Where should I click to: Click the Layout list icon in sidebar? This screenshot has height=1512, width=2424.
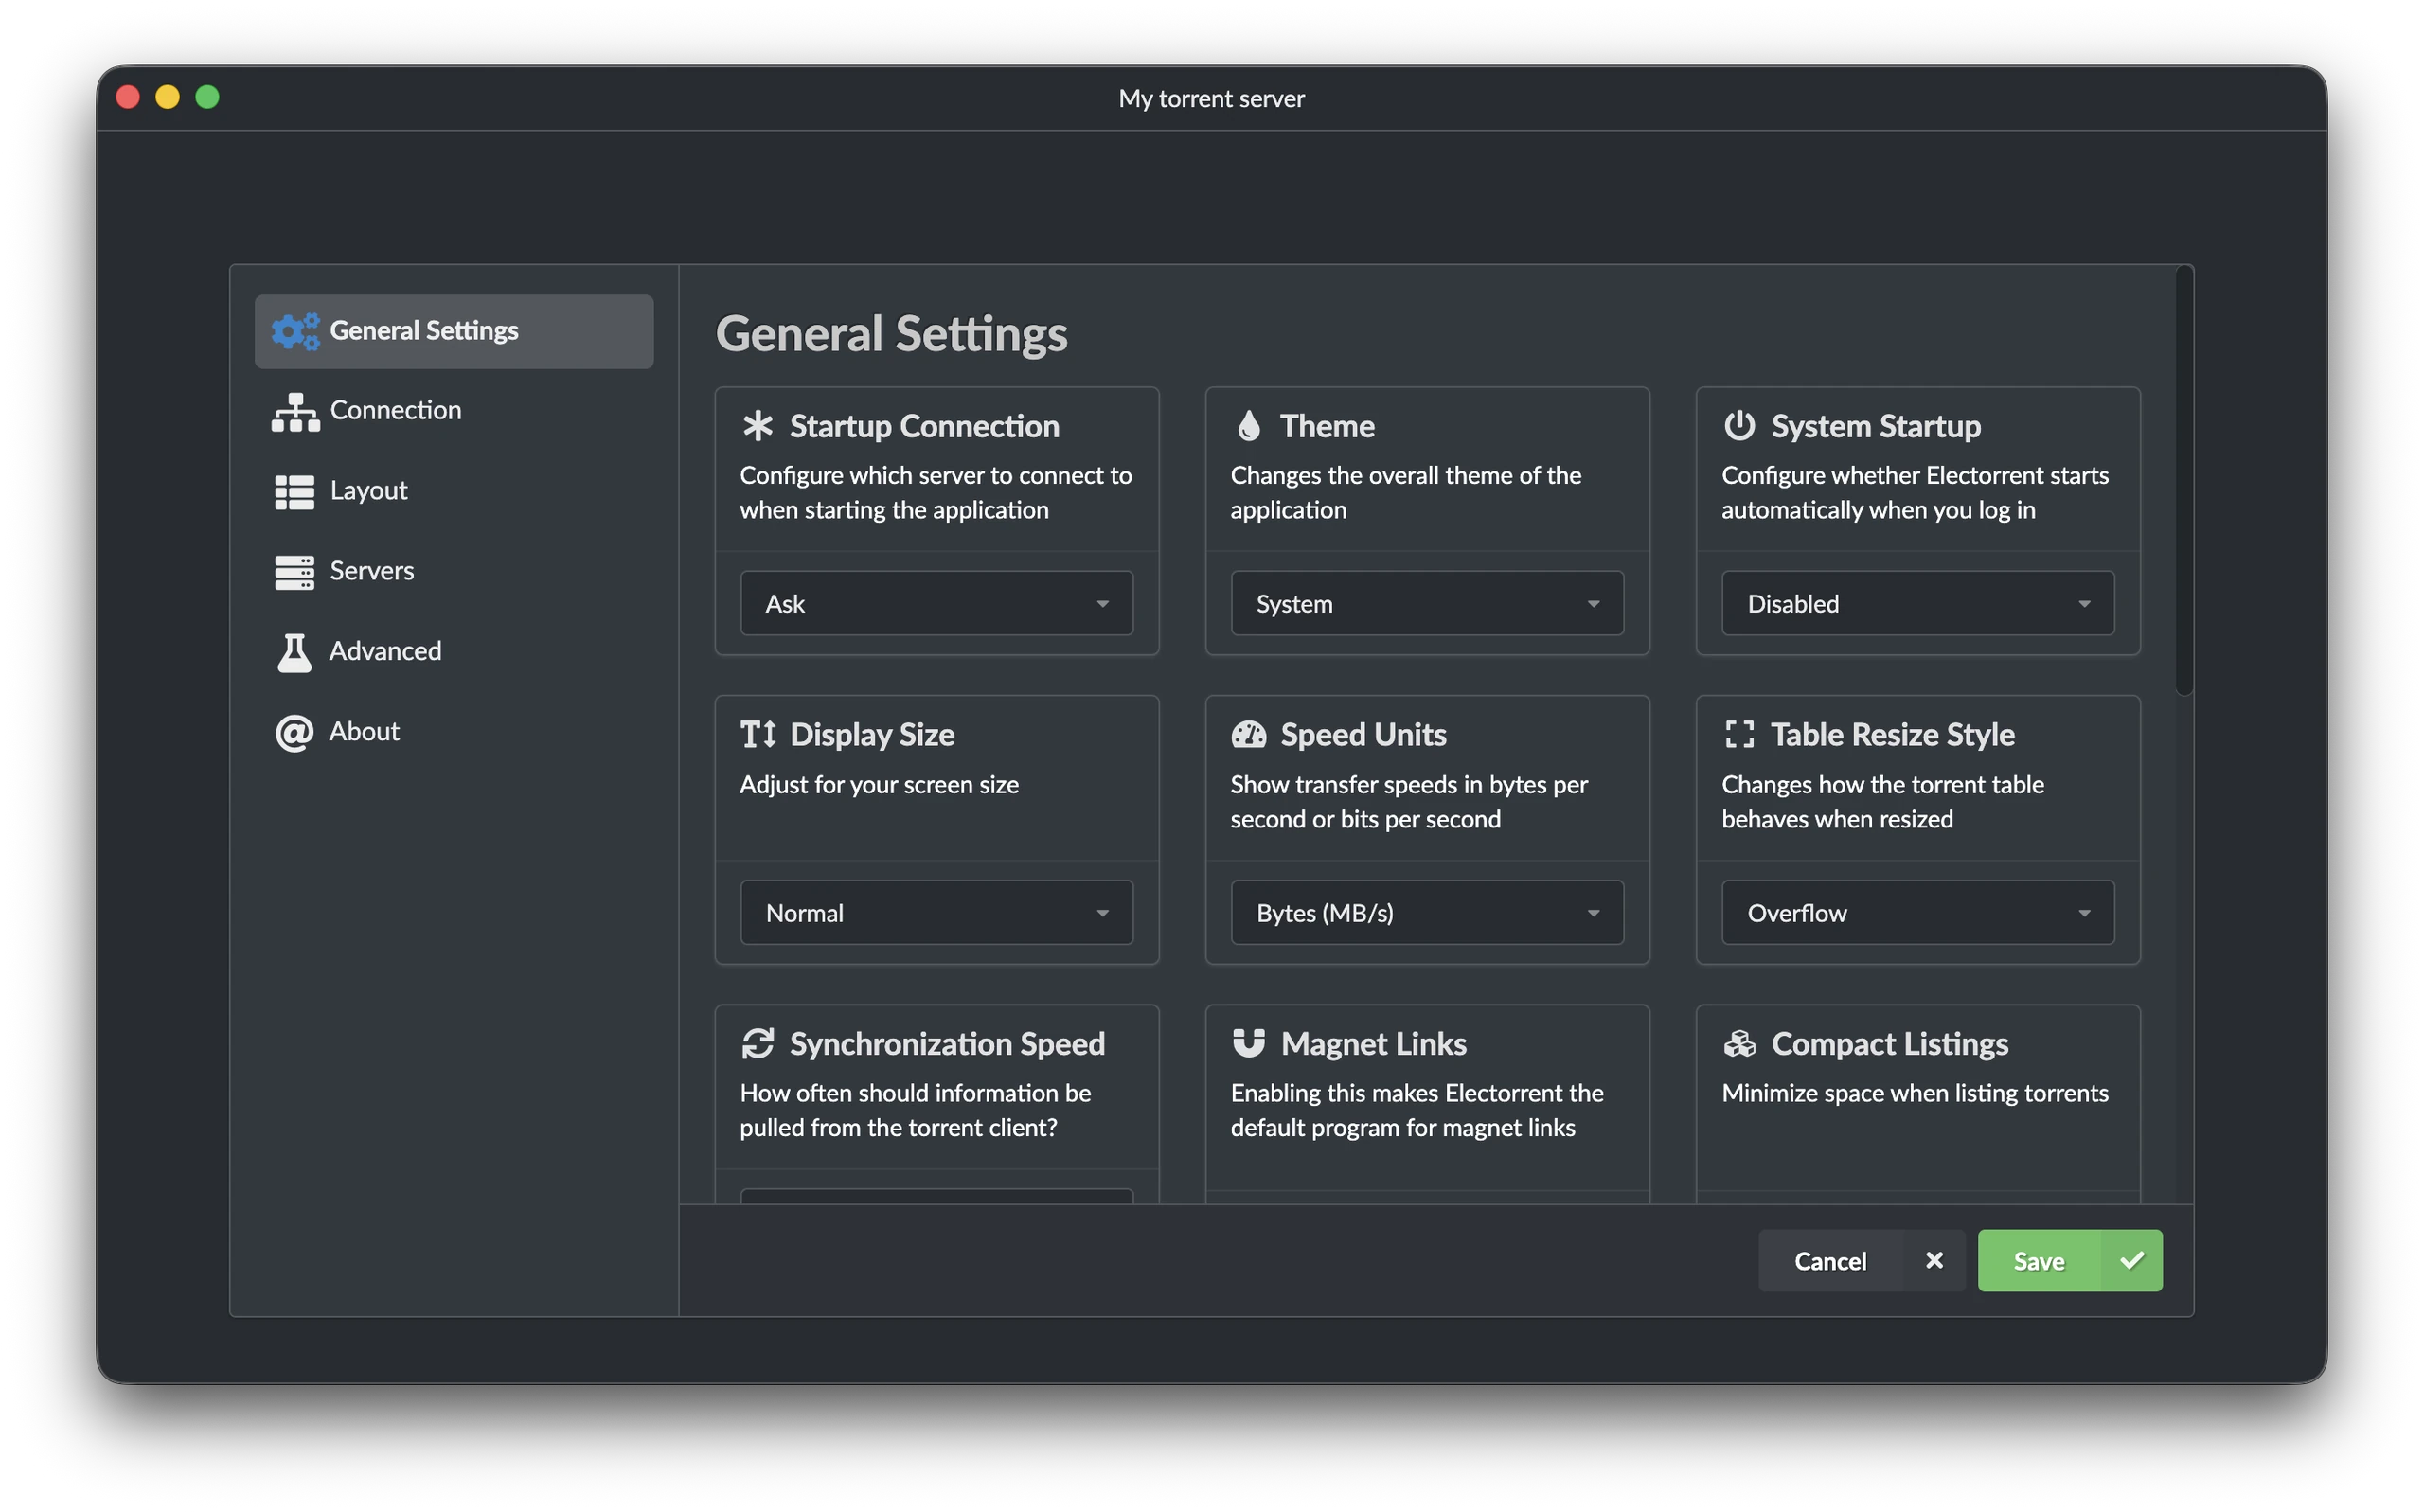click(294, 491)
